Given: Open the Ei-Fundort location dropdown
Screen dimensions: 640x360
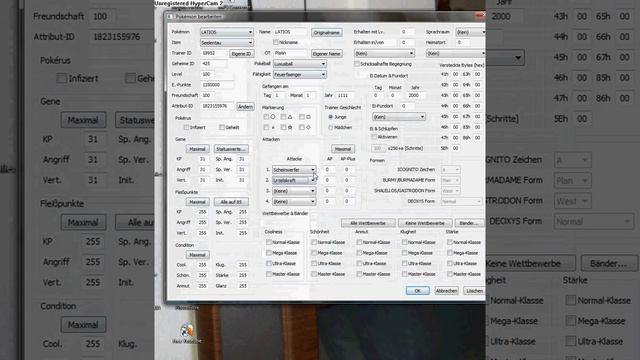Looking at the screenshot, I should pyautogui.click(x=398, y=117).
